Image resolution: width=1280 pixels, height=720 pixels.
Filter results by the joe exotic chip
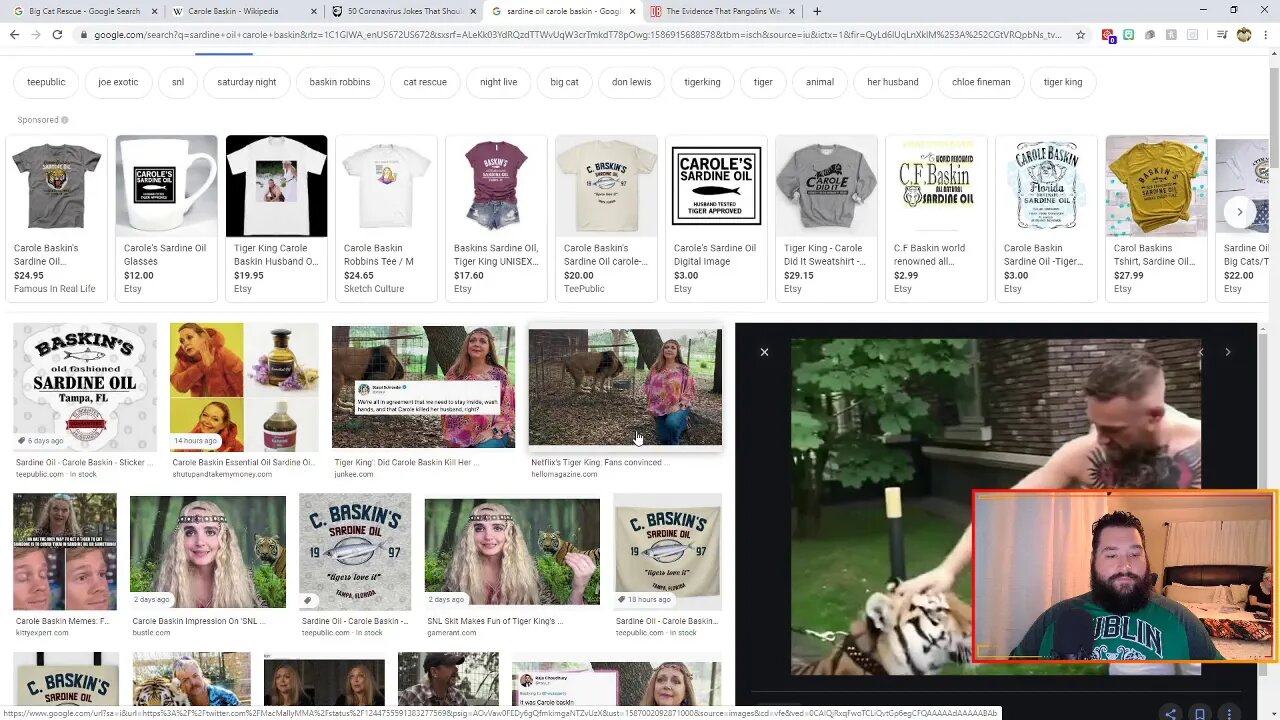[118, 82]
